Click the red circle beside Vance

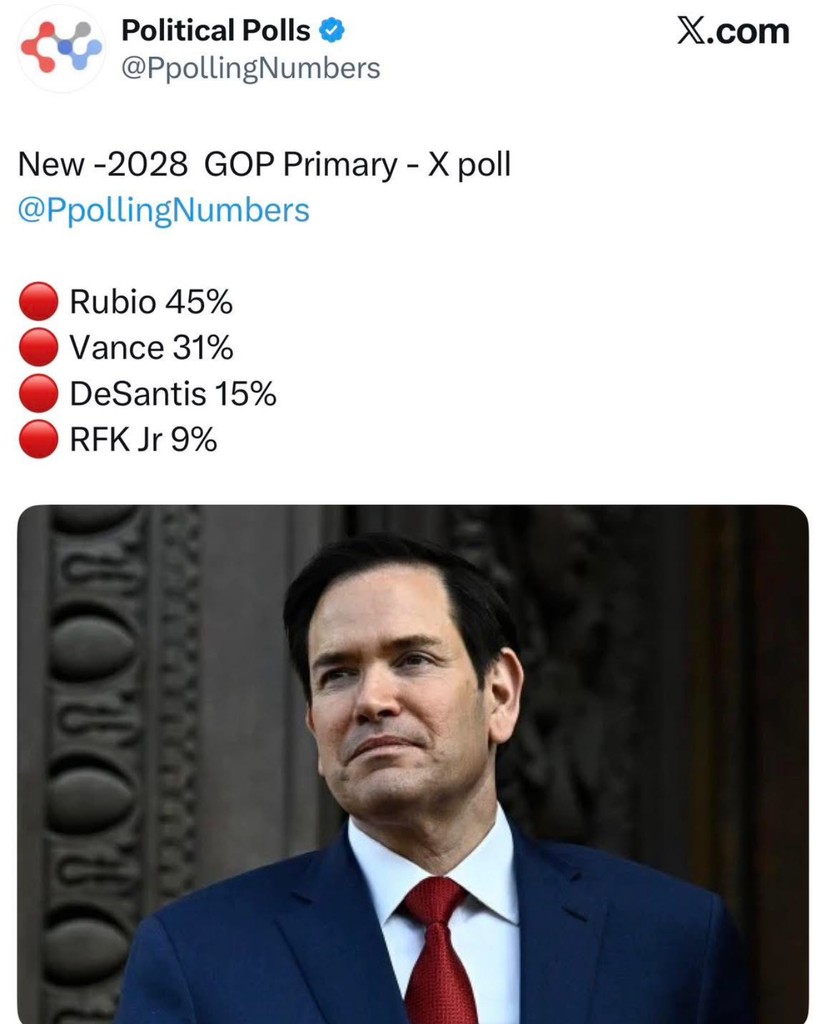40,348
